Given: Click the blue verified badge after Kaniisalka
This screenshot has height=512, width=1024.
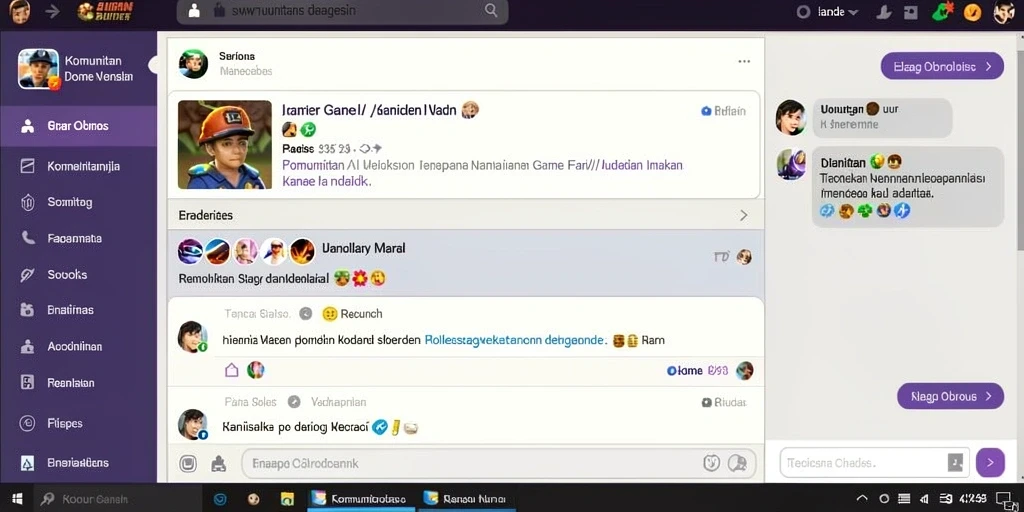Looking at the screenshot, I should click(x=379, y=428).
